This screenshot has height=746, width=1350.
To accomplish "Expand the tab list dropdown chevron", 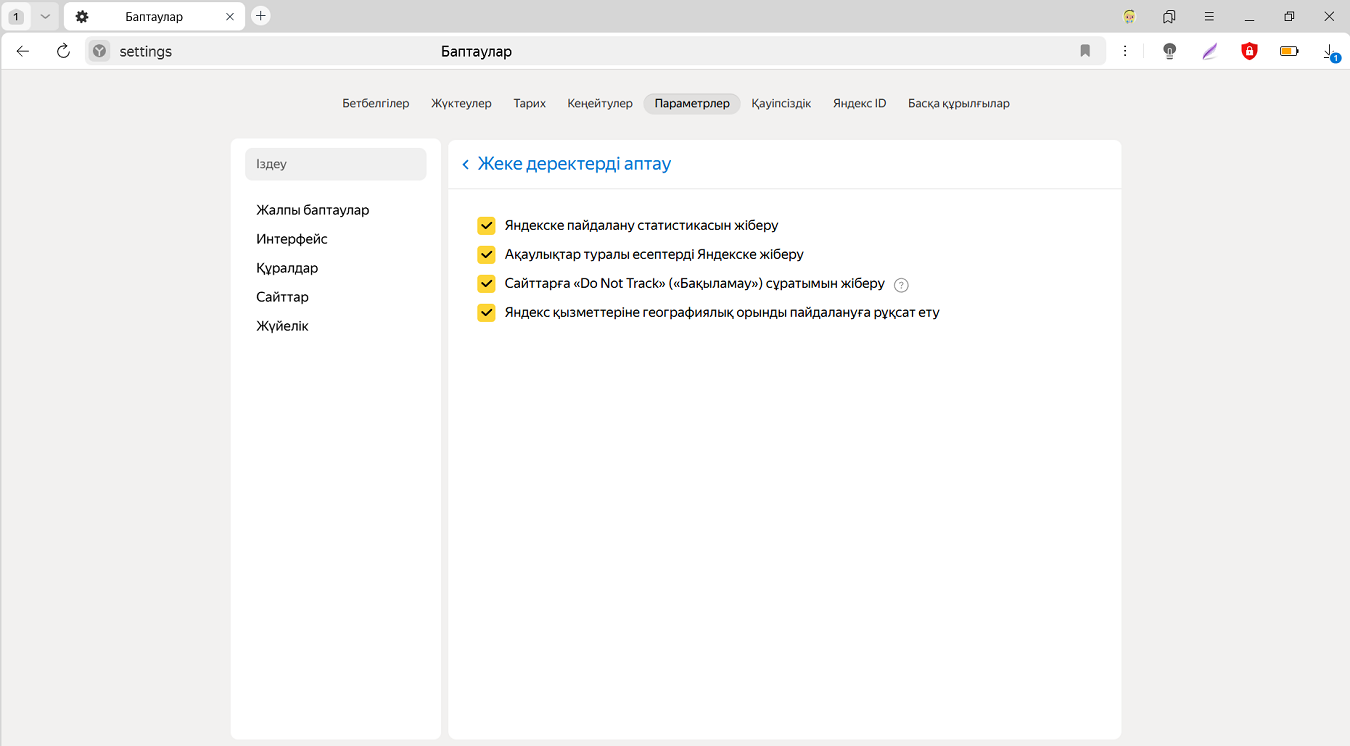I will (x=45, y=16).
